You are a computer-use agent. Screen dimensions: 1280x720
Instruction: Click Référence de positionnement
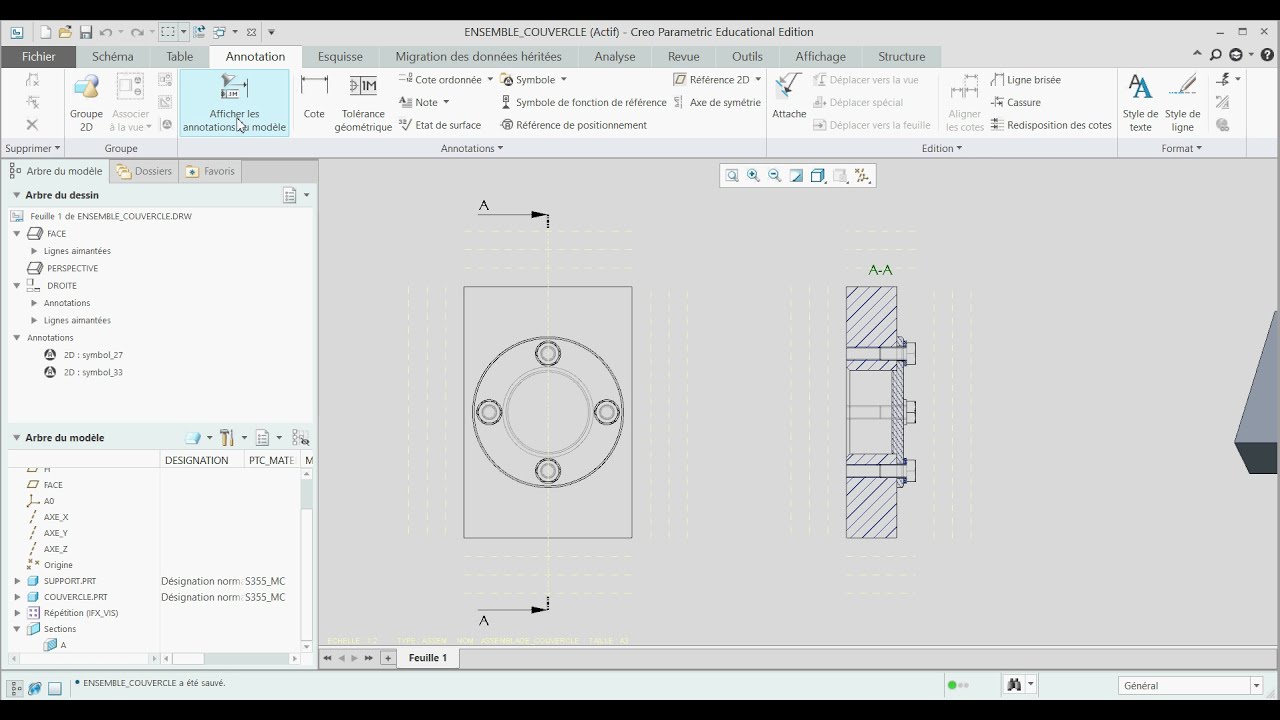[573, 125]
